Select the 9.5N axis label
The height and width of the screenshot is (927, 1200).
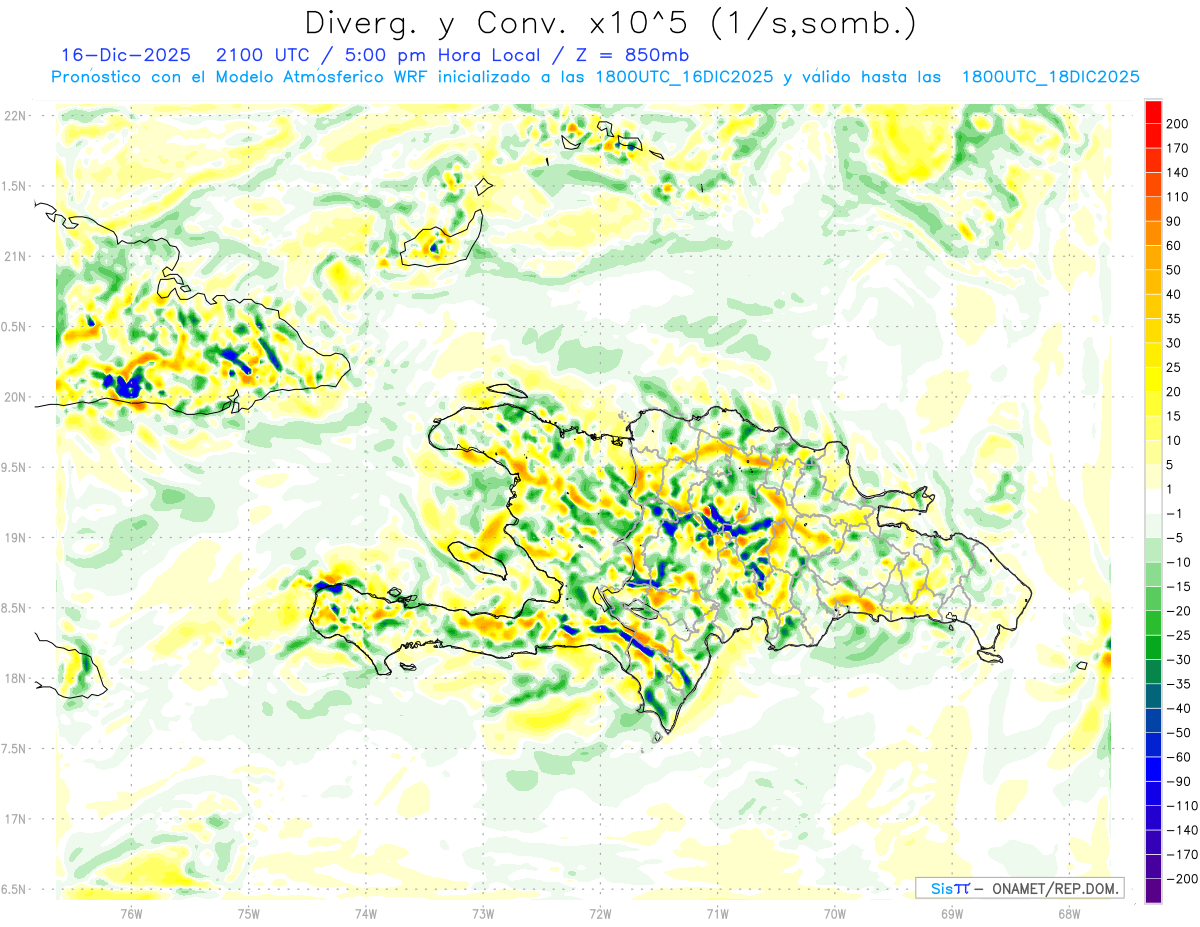click(15, 467)
